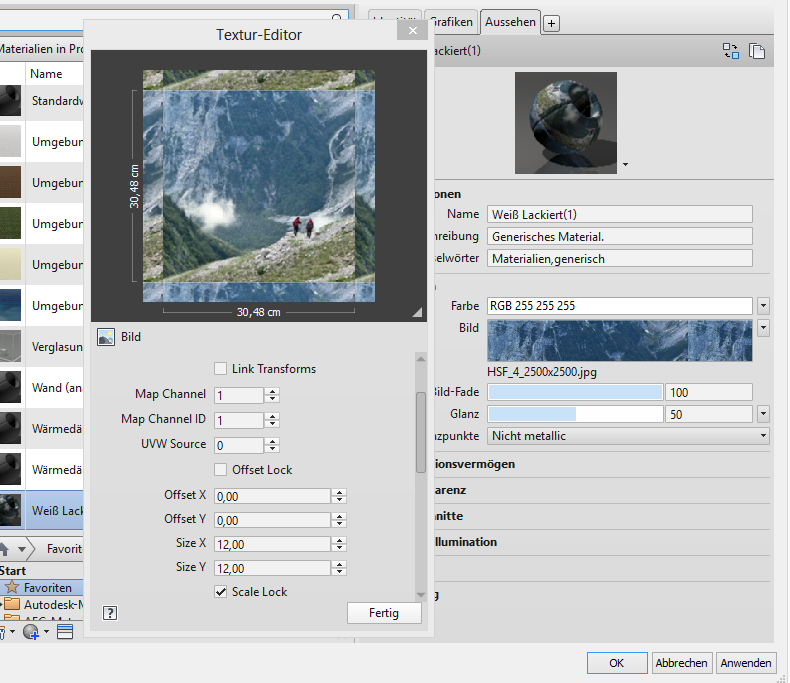Click the texture preview resize corner handle
Image resolution: width=790 pixels, height=683 pixels.
pyautogui.click(x=417, y=312)
